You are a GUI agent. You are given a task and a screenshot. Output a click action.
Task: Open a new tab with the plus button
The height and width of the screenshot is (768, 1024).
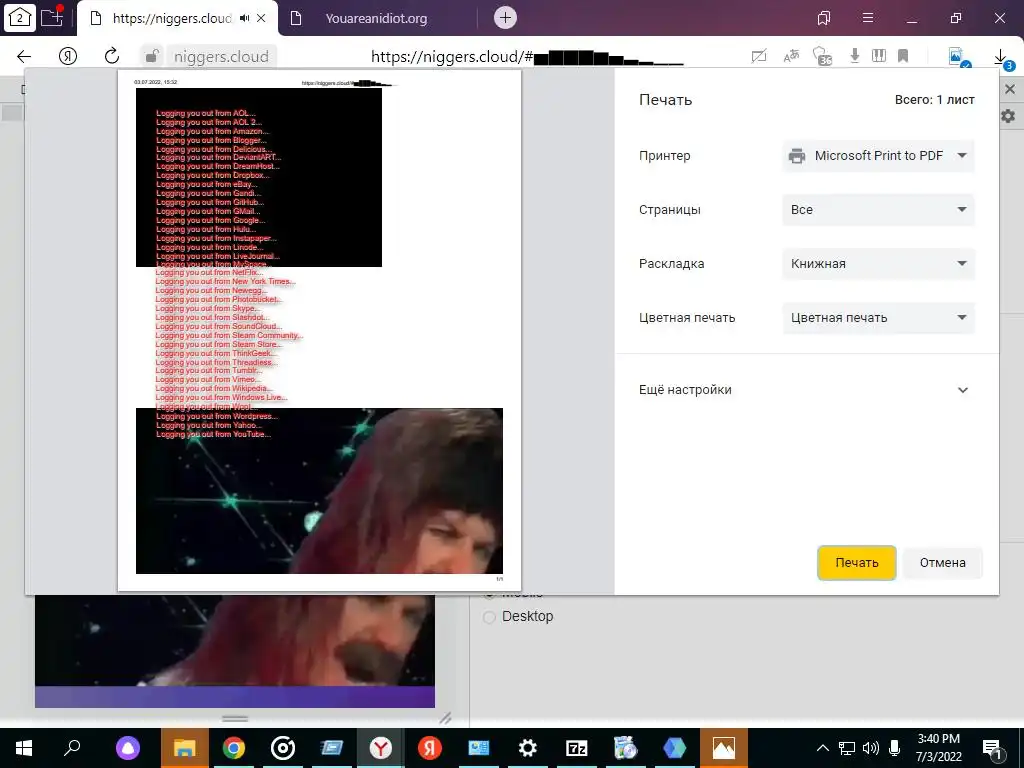505,18
